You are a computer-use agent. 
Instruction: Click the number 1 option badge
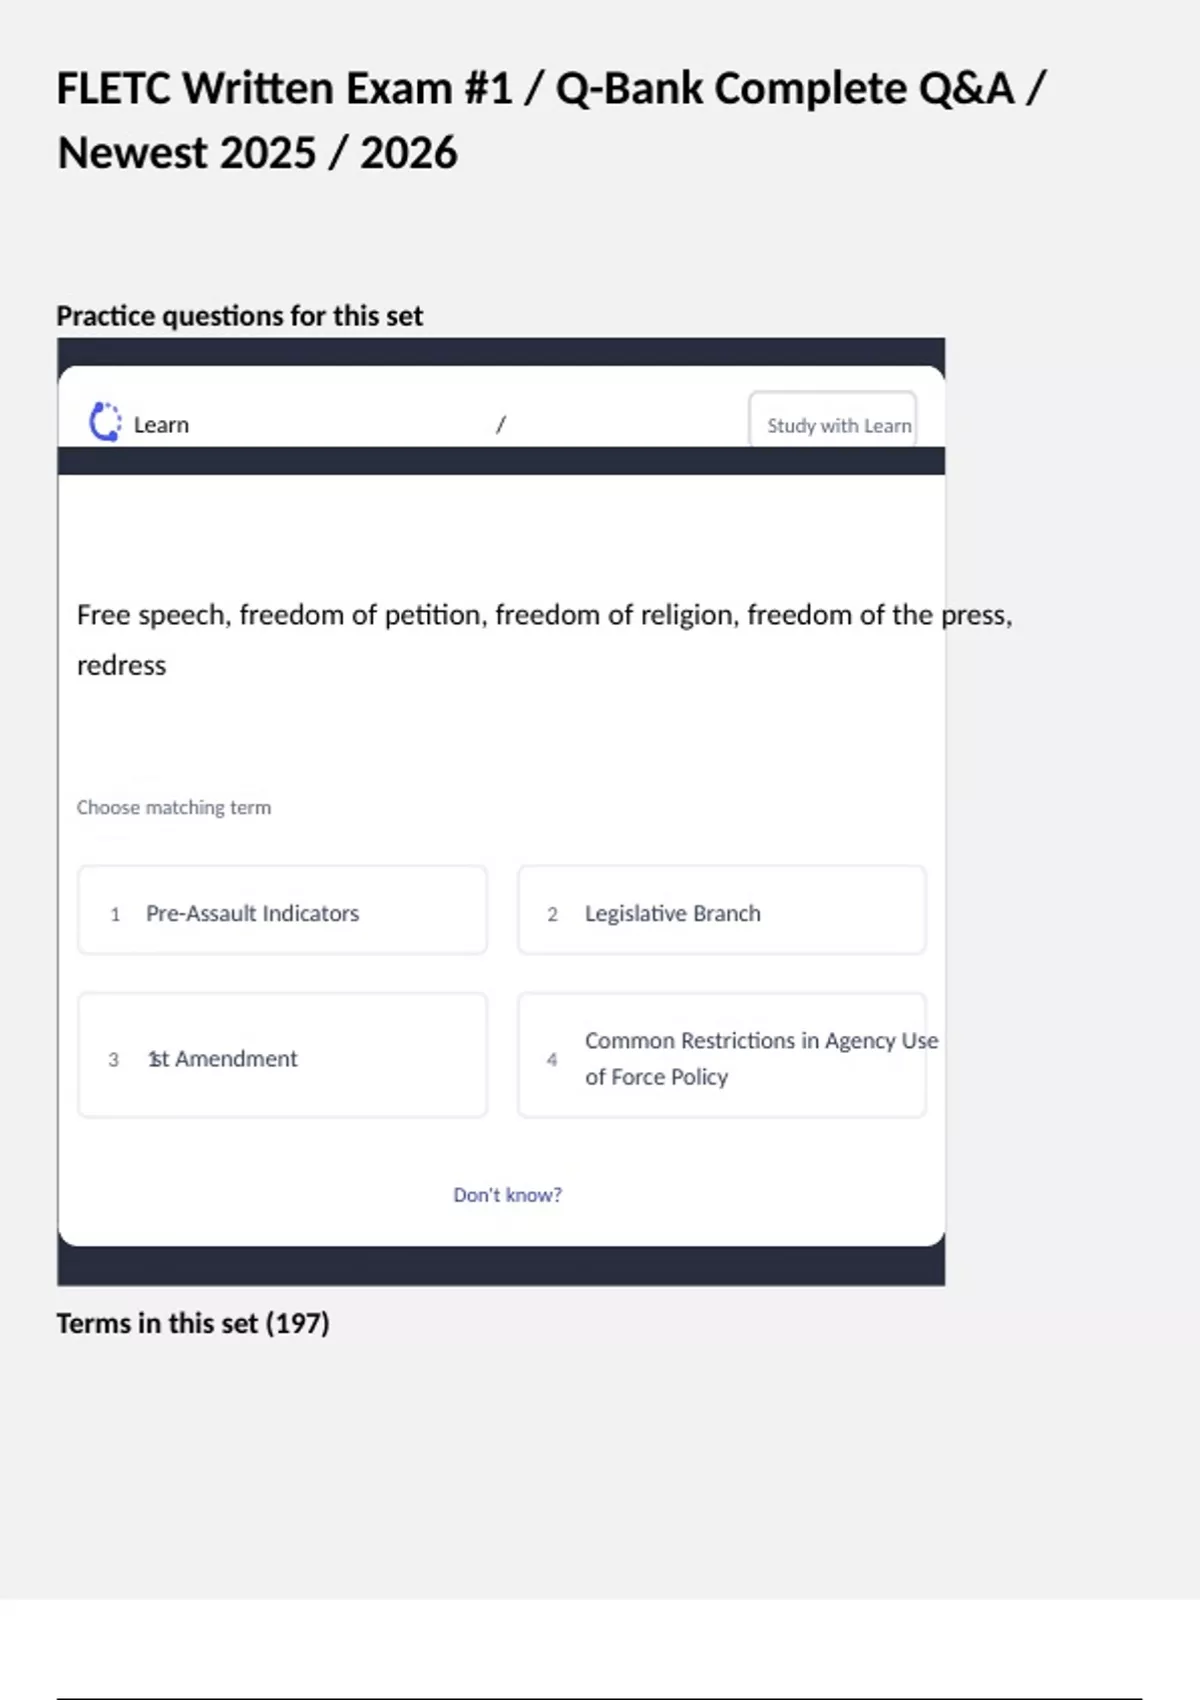(115, 914)
